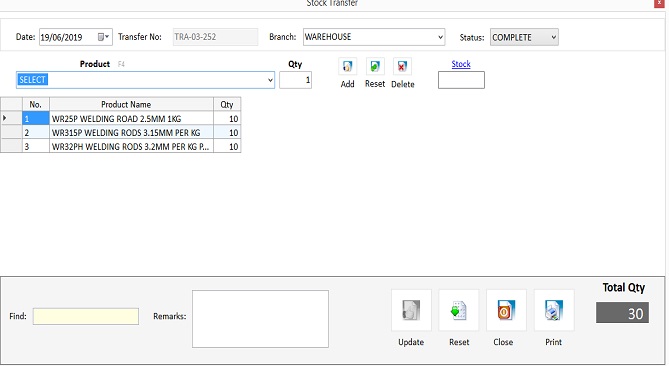The image size is (669, 366).
Task: Click the bottom Reset icon with green arrow
Action: point(459,310)
